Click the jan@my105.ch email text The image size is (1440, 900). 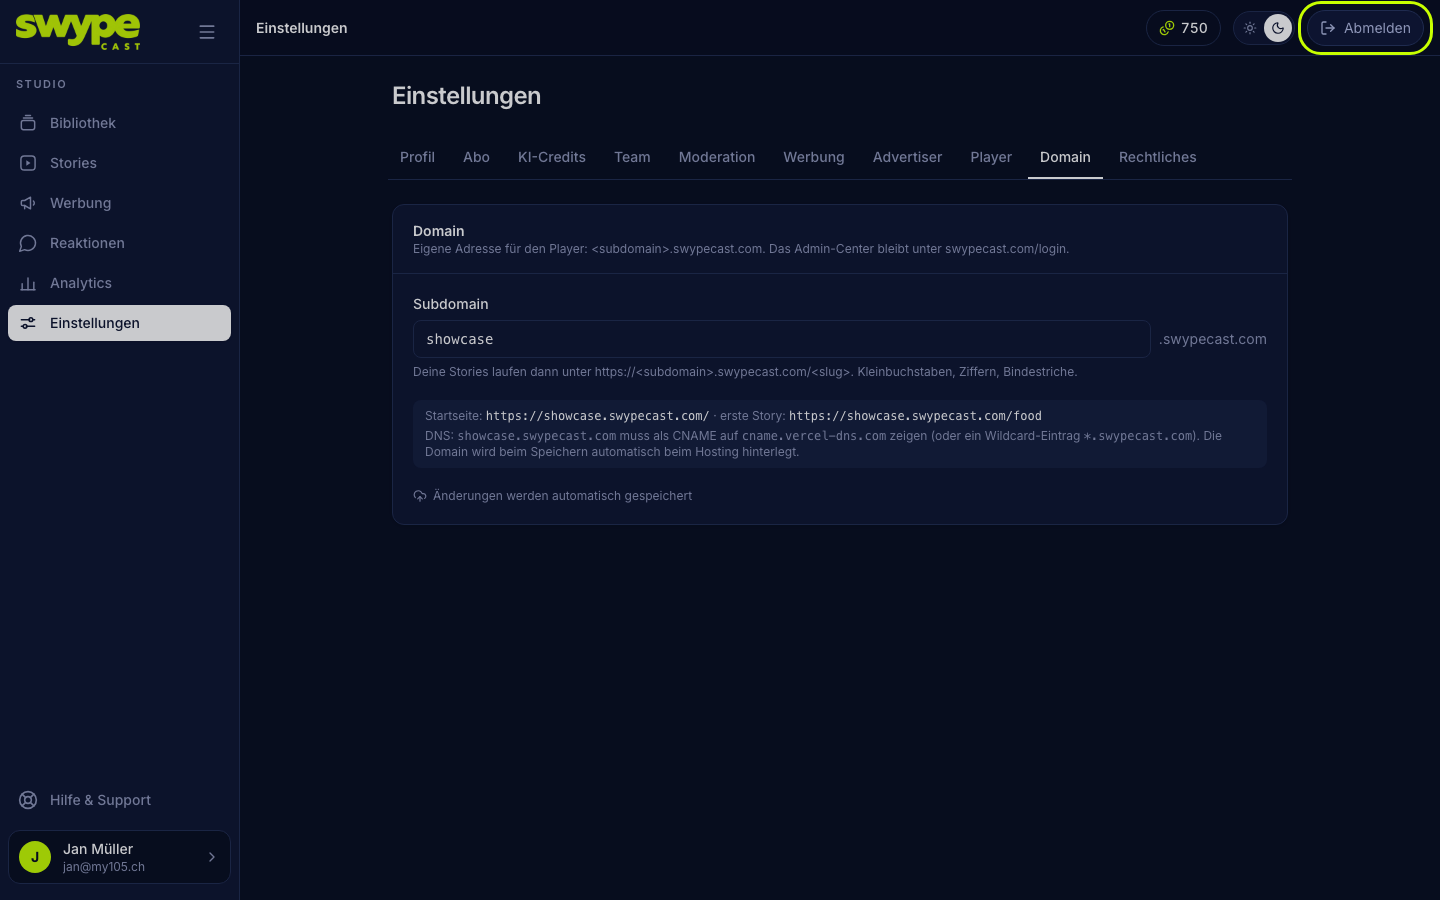[x=104, y=867]
